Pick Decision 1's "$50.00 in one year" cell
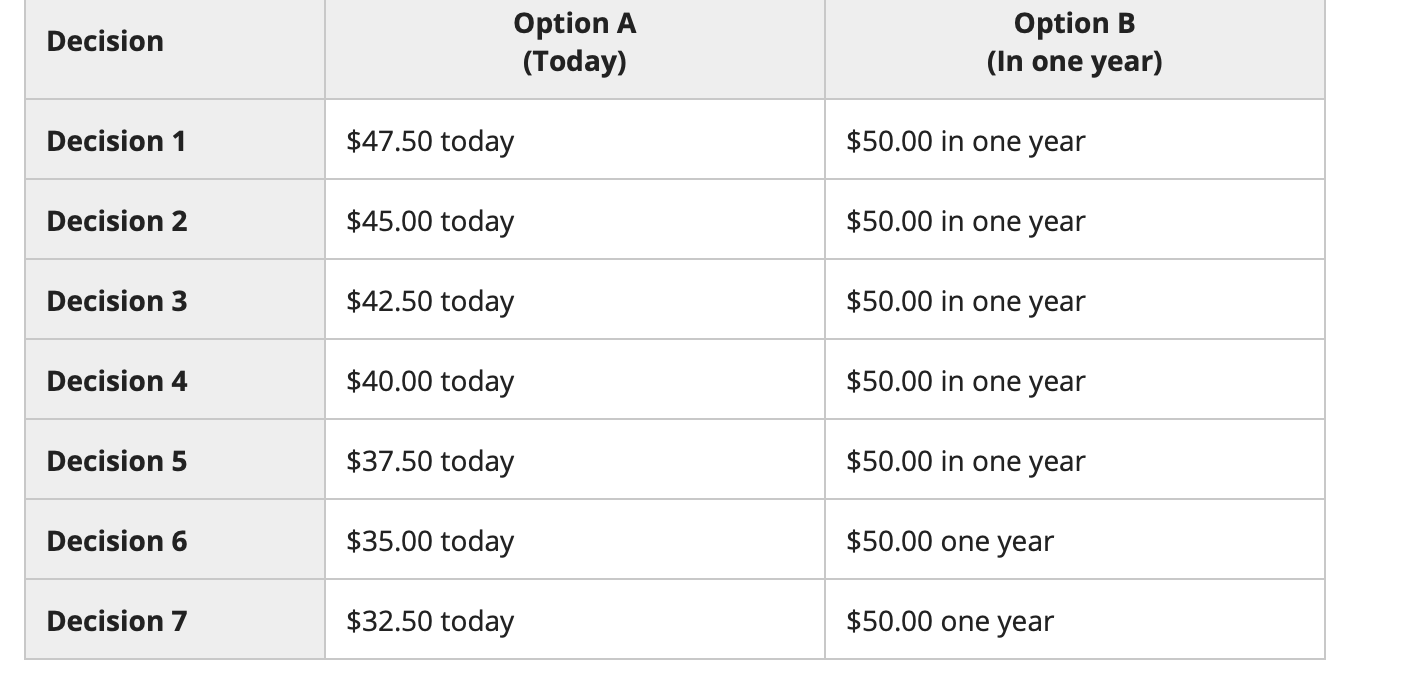1409x686 pixels. [x=965, y=141]
